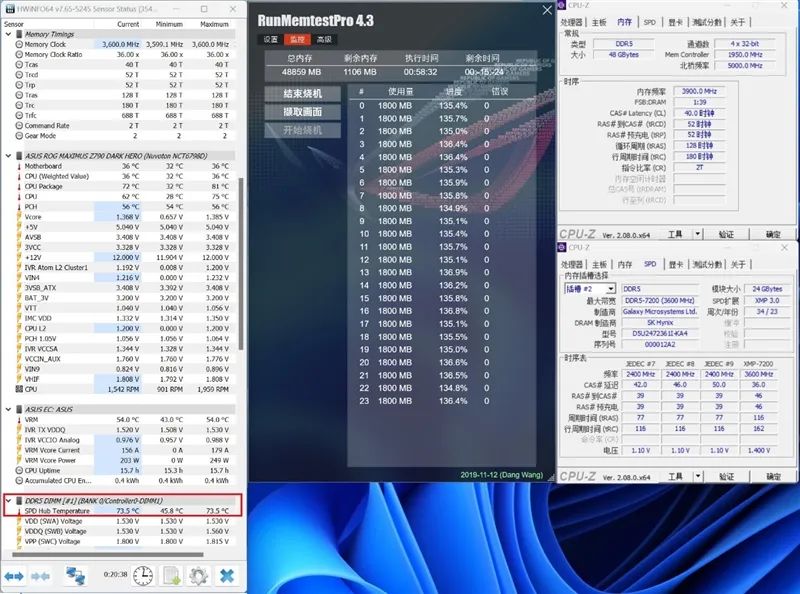Open the network remote monitoring icon in HWiNFO
The image size is (800, 594).
(76, 576)
